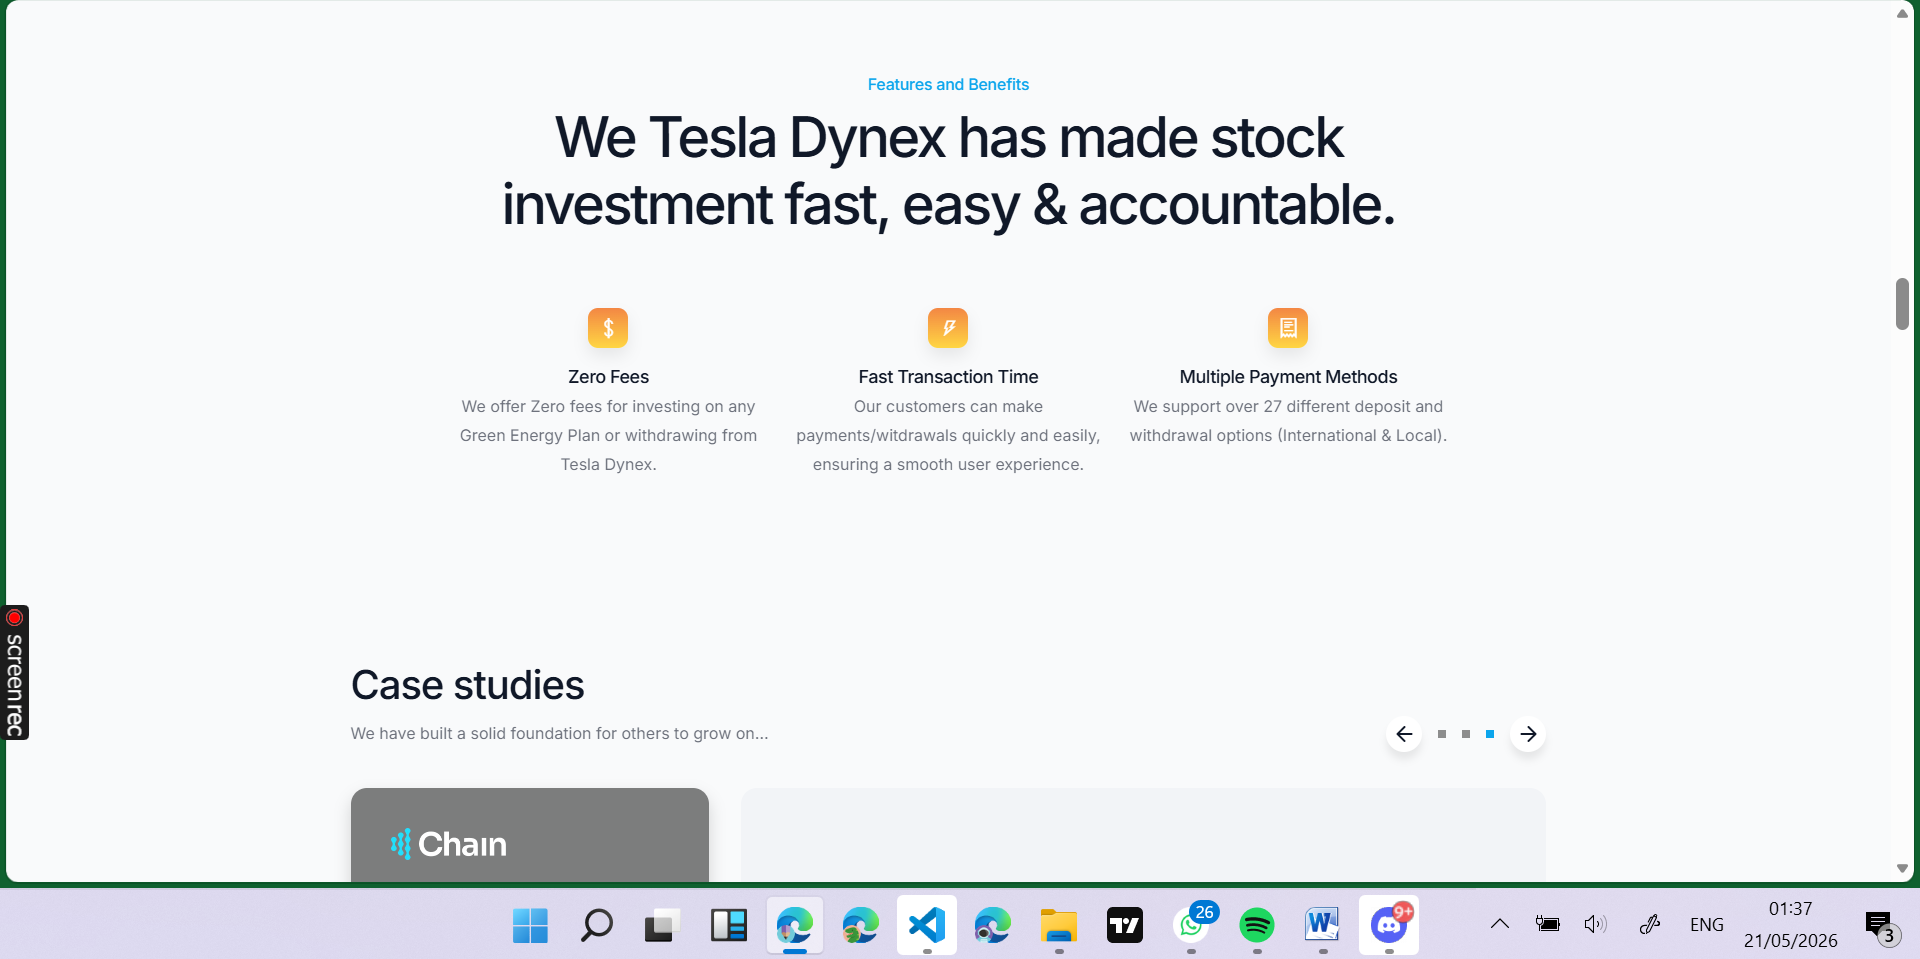Viewport: 1920px width, 959px height.
Task: Open taskbar Search
Action: pos(596,926)
